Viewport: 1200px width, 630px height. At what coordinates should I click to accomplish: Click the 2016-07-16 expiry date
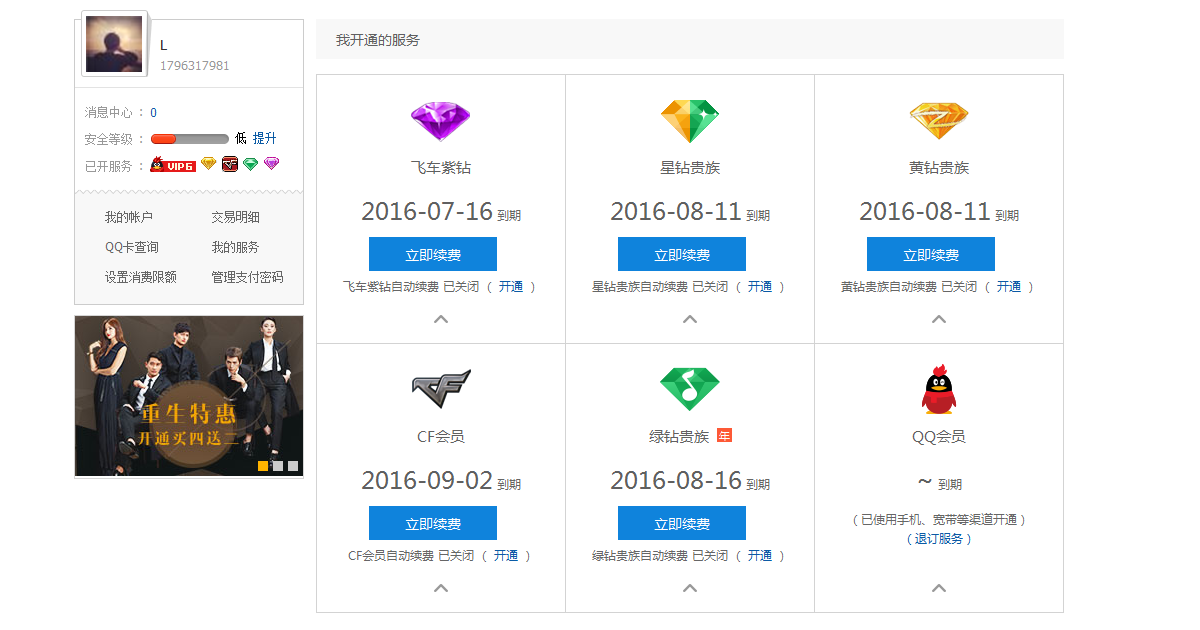(427, 212)
